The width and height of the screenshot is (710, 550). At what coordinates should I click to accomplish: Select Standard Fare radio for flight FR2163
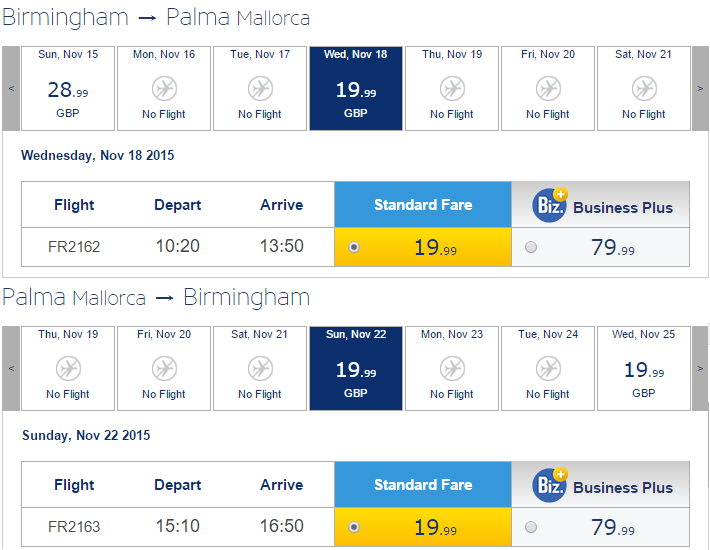click(x=354, y=527)
